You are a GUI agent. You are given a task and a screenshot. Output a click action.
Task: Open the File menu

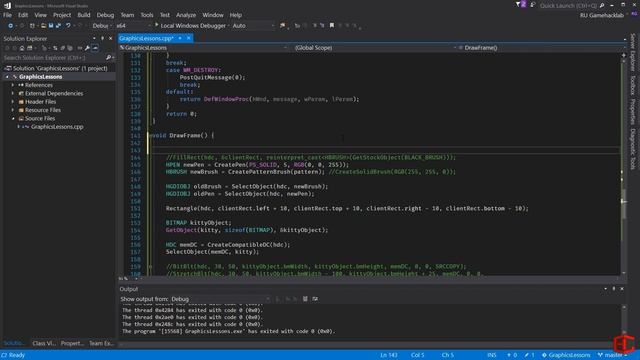tap(7, 15)
